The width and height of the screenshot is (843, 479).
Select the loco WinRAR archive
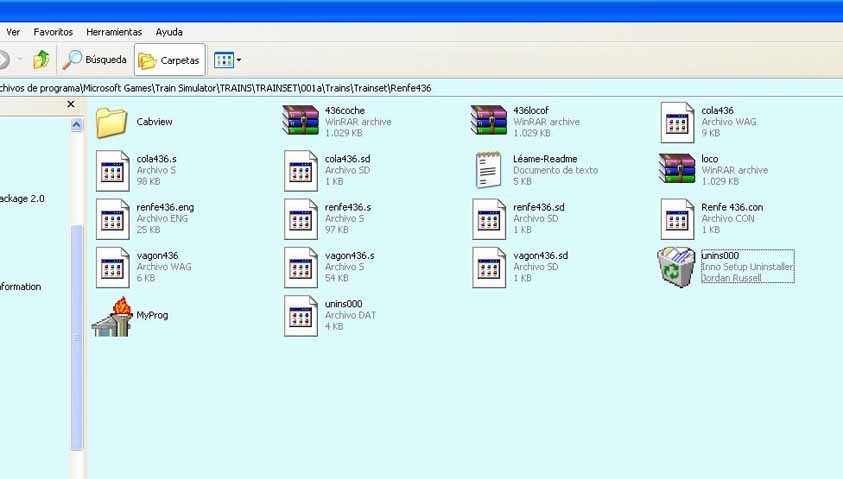677,170
